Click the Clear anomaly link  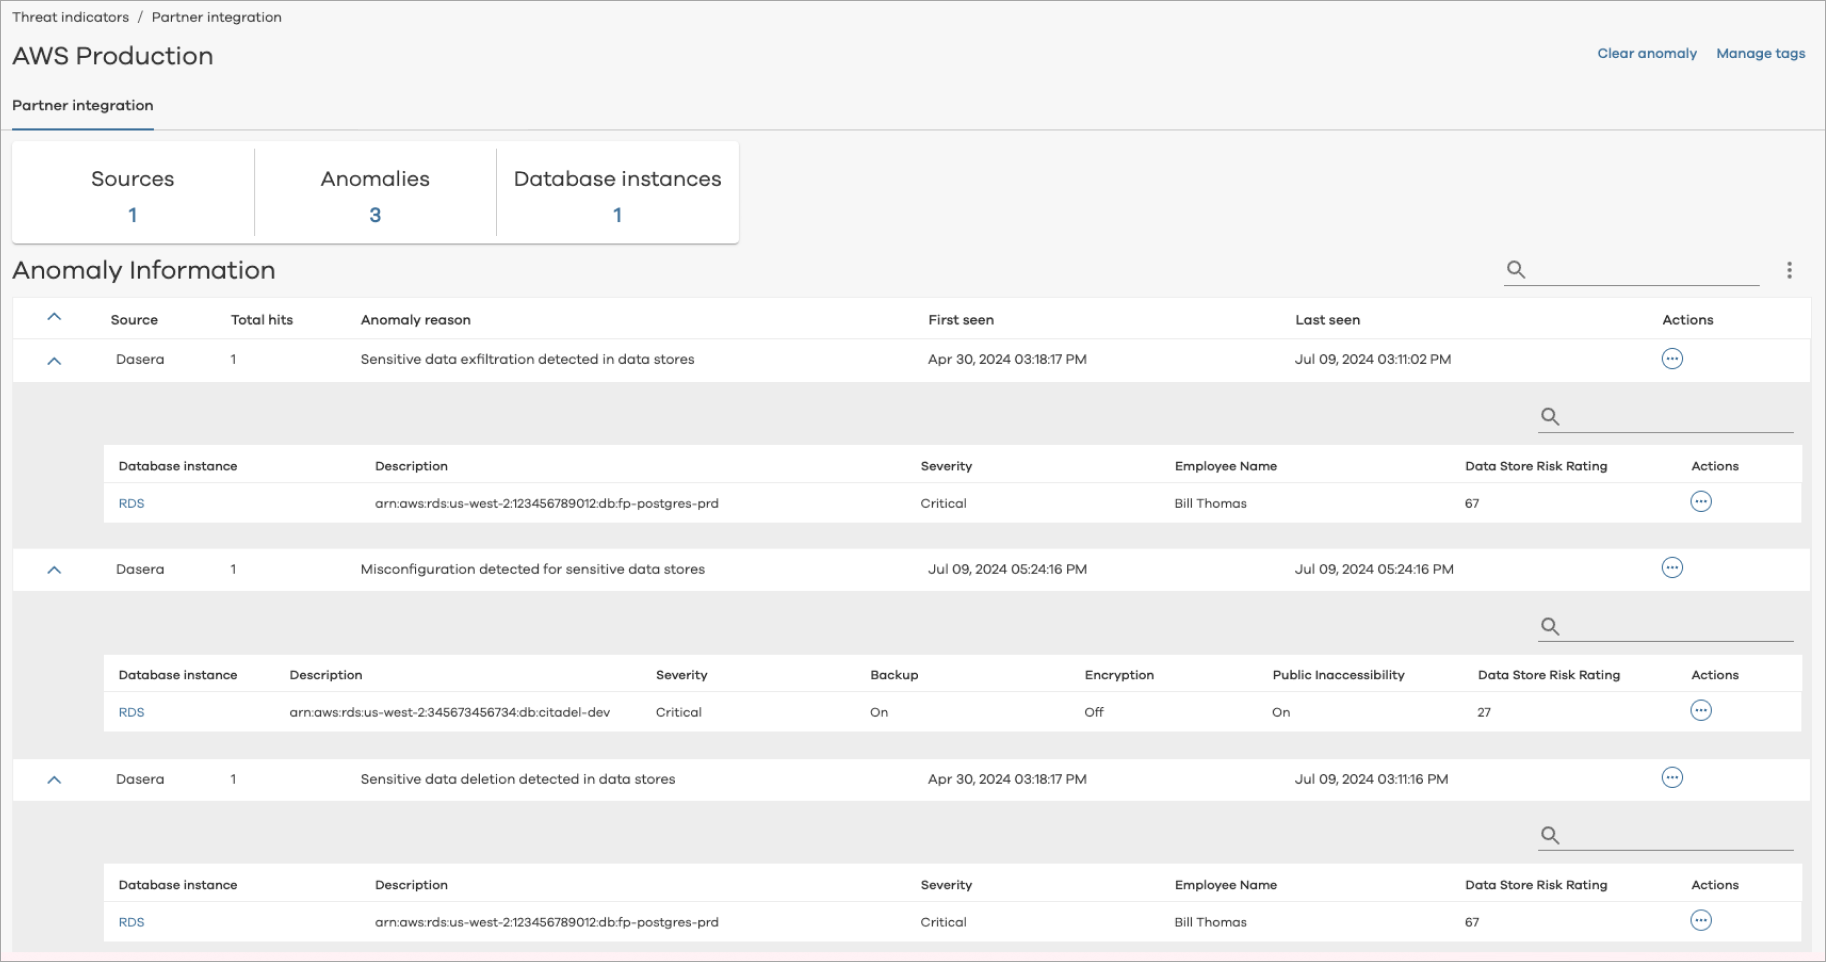click(x=1646, y=54)
